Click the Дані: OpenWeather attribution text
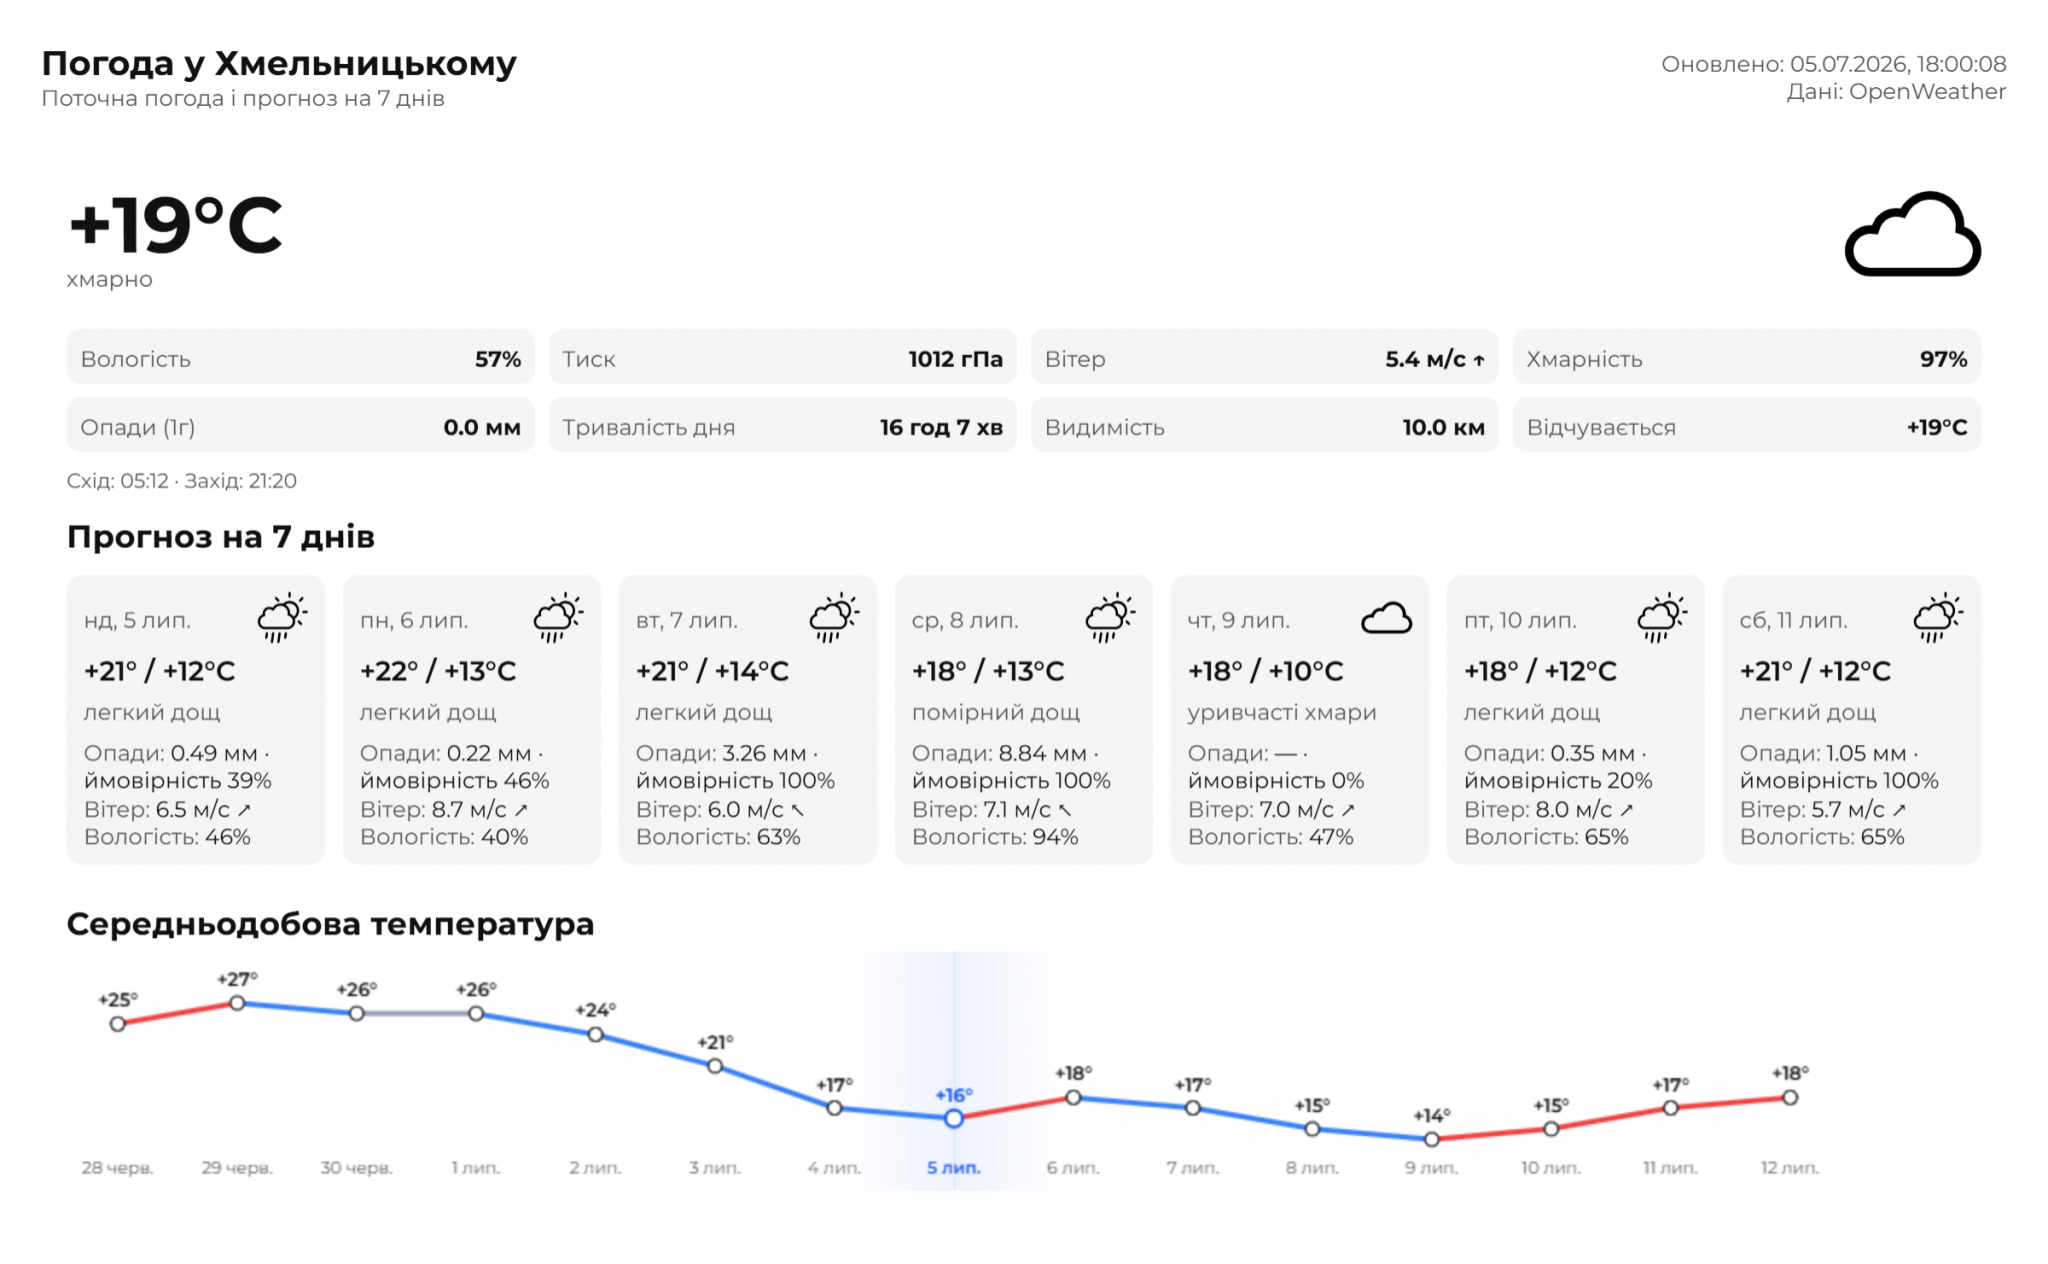The image size is (2048, 1264). [1896, 92]
